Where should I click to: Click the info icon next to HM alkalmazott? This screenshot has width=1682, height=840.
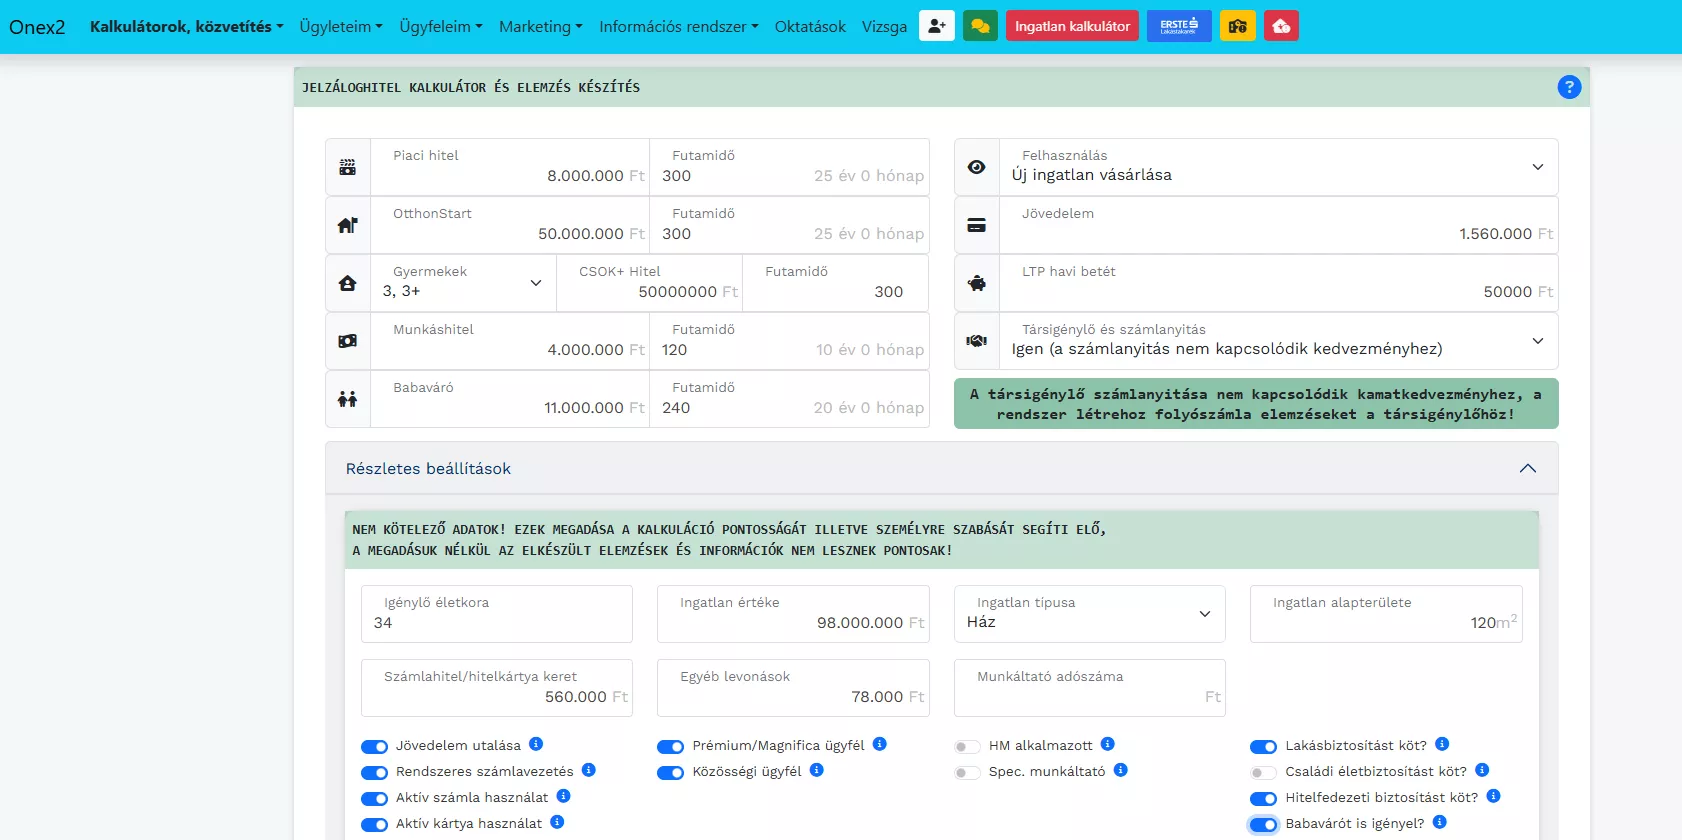tap(1107, 744)
